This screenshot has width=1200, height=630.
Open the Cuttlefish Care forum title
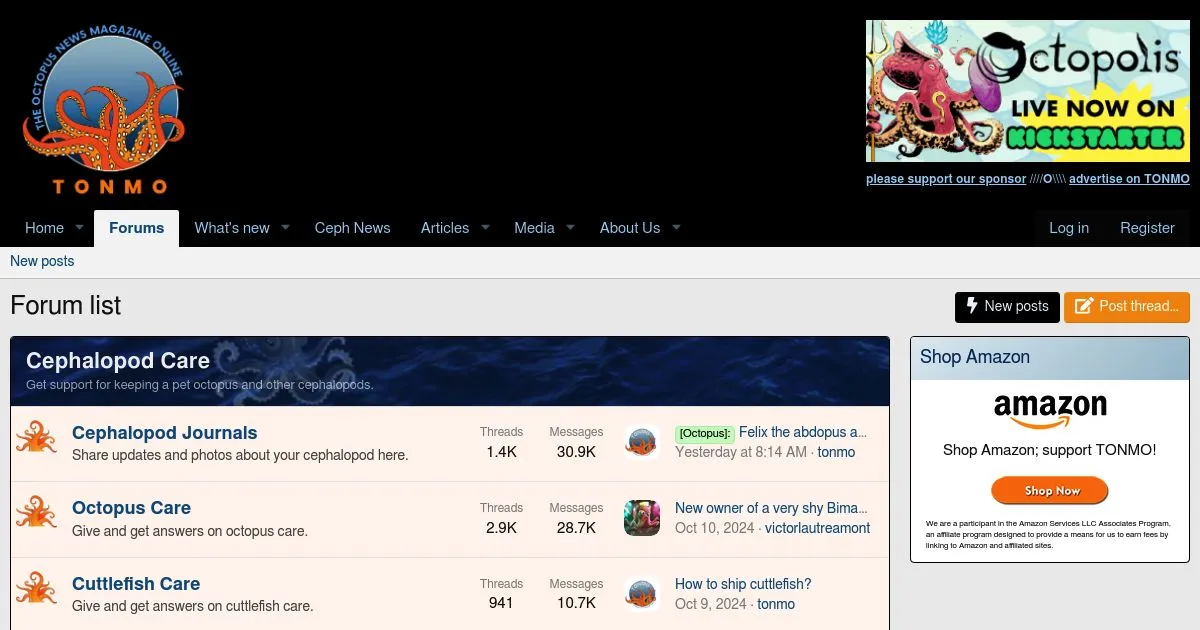click(136, 584)
